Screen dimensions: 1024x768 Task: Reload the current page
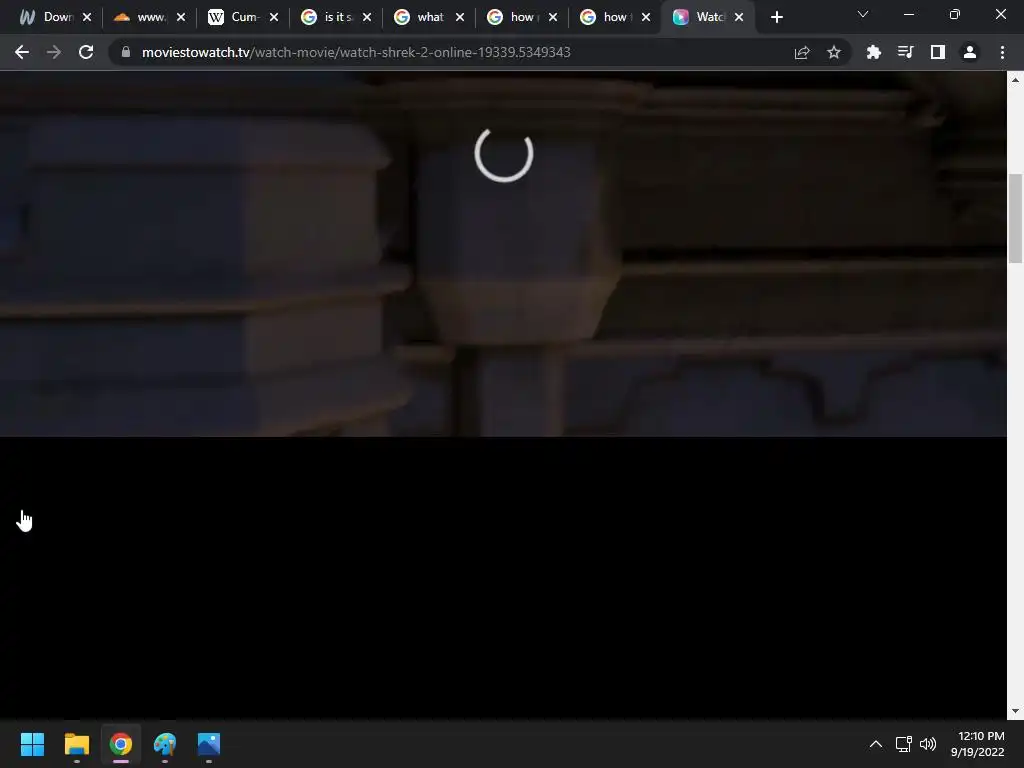pos(86,52)
